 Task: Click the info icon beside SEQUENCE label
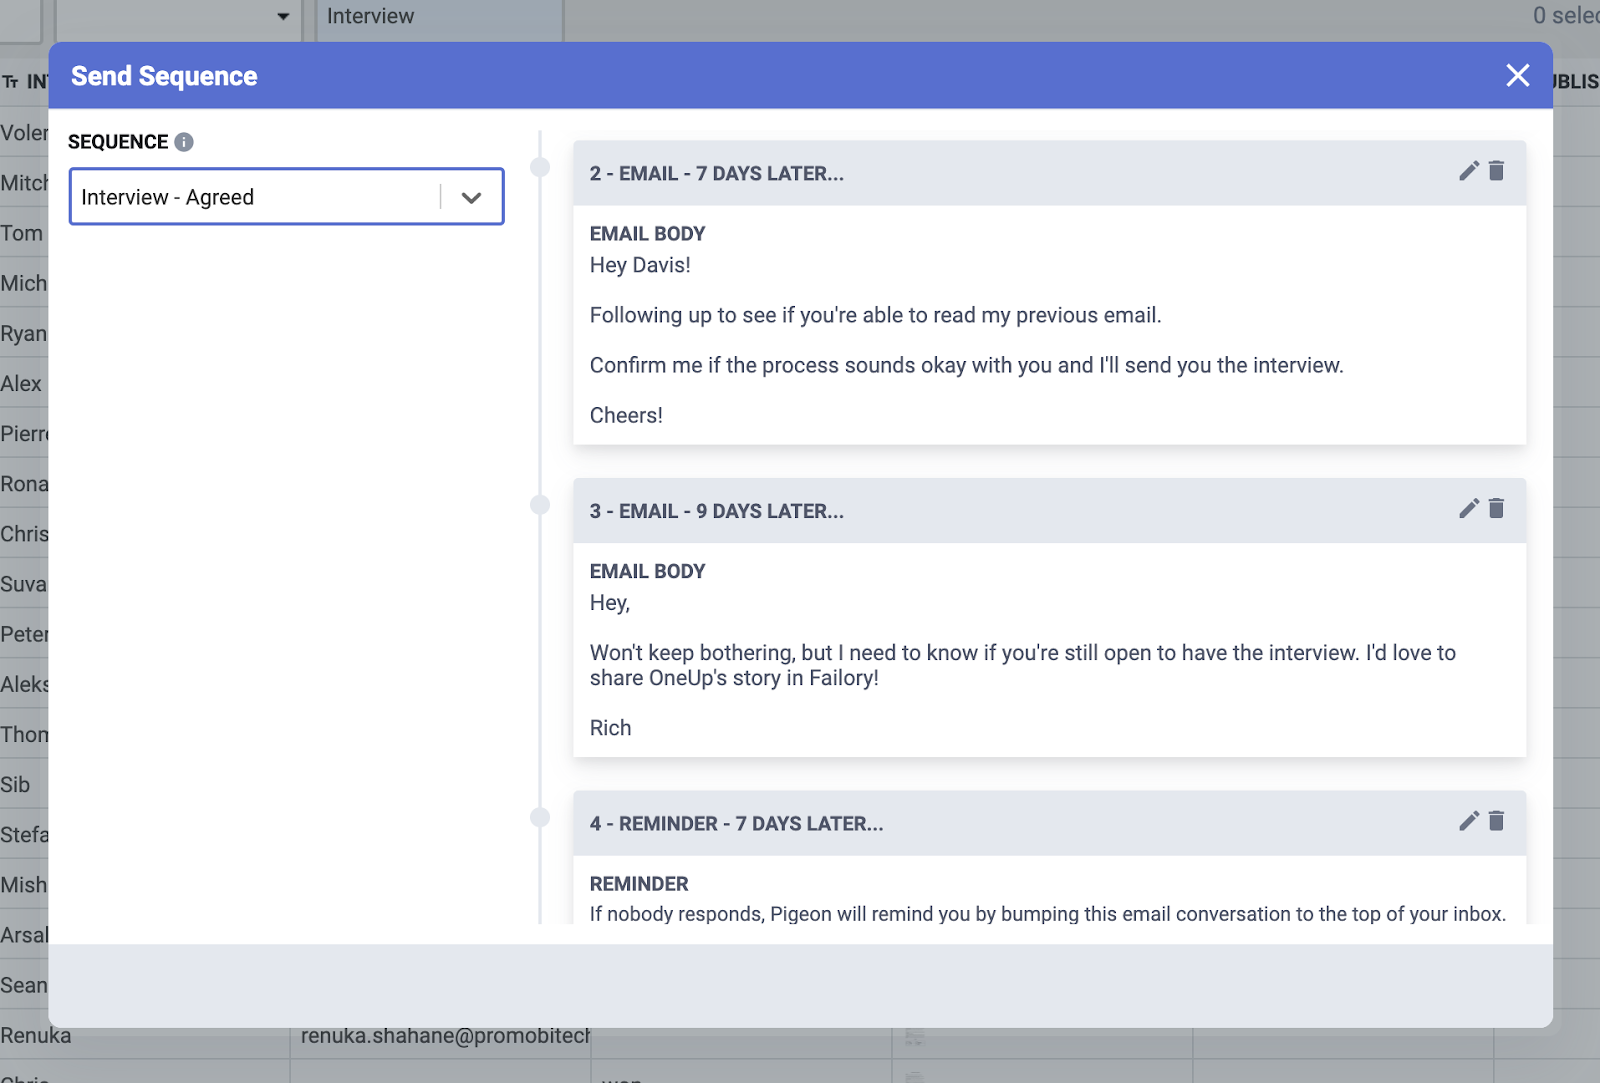click(182, 141)
